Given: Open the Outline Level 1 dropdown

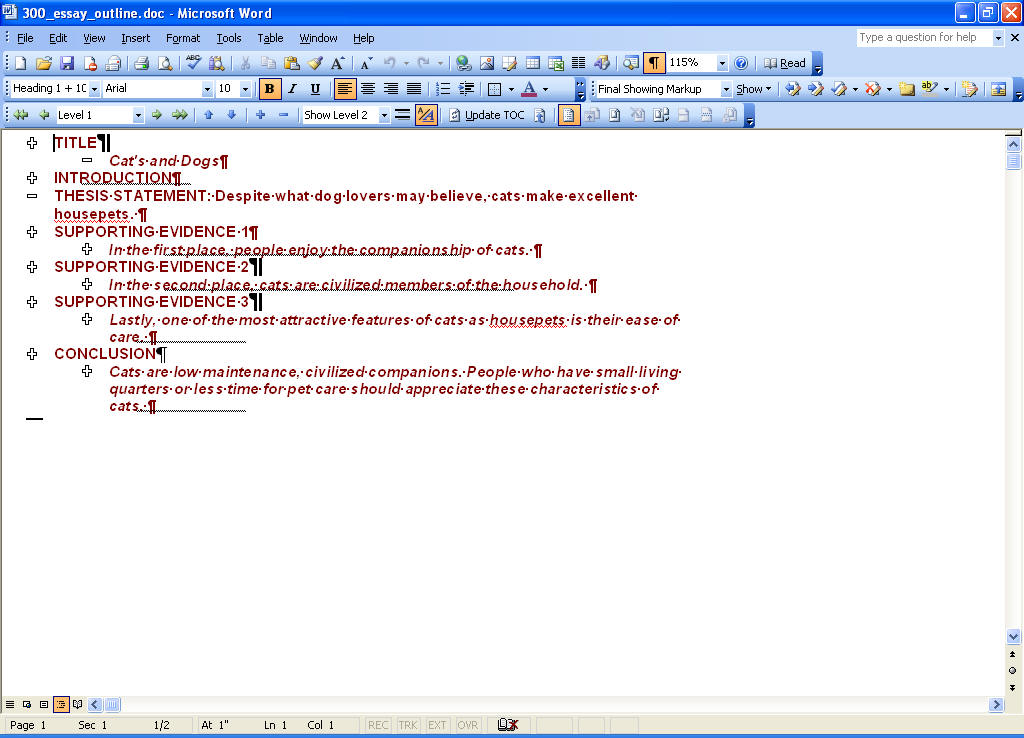Looking at the screenshot, I should pyautogui.click(x=138, y=115).
